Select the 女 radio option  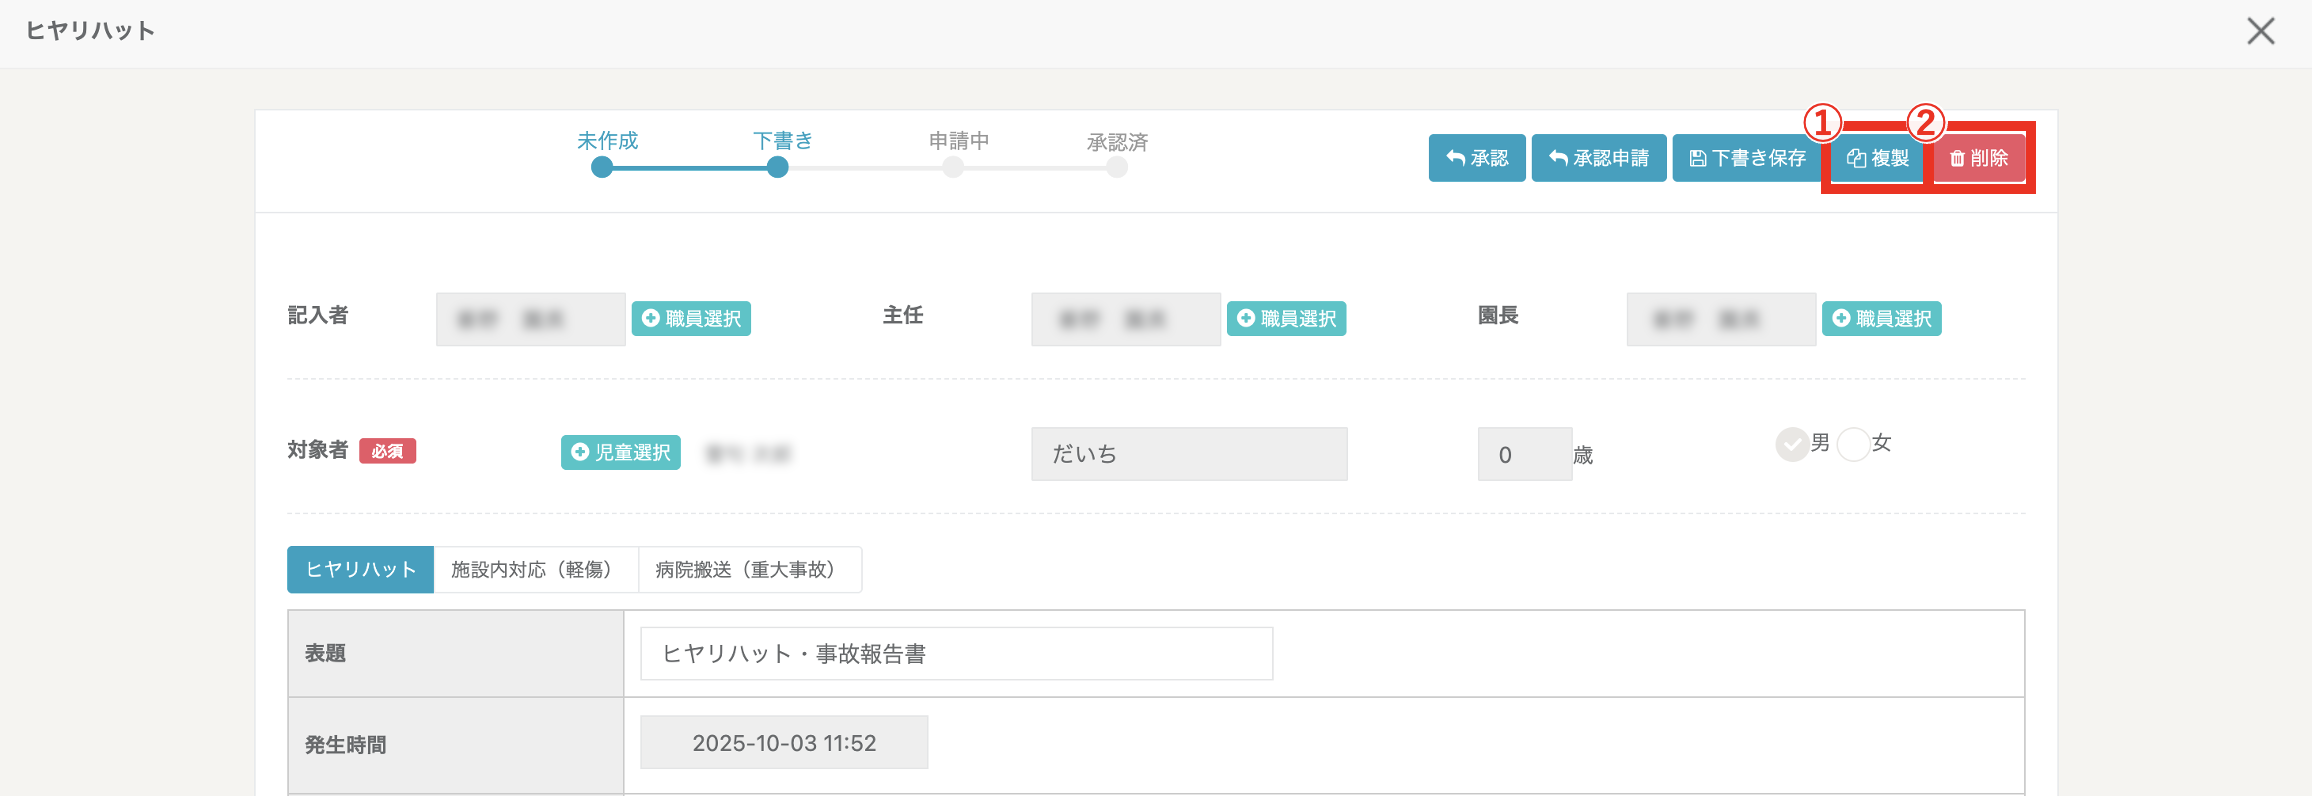tap(1853, 444)
